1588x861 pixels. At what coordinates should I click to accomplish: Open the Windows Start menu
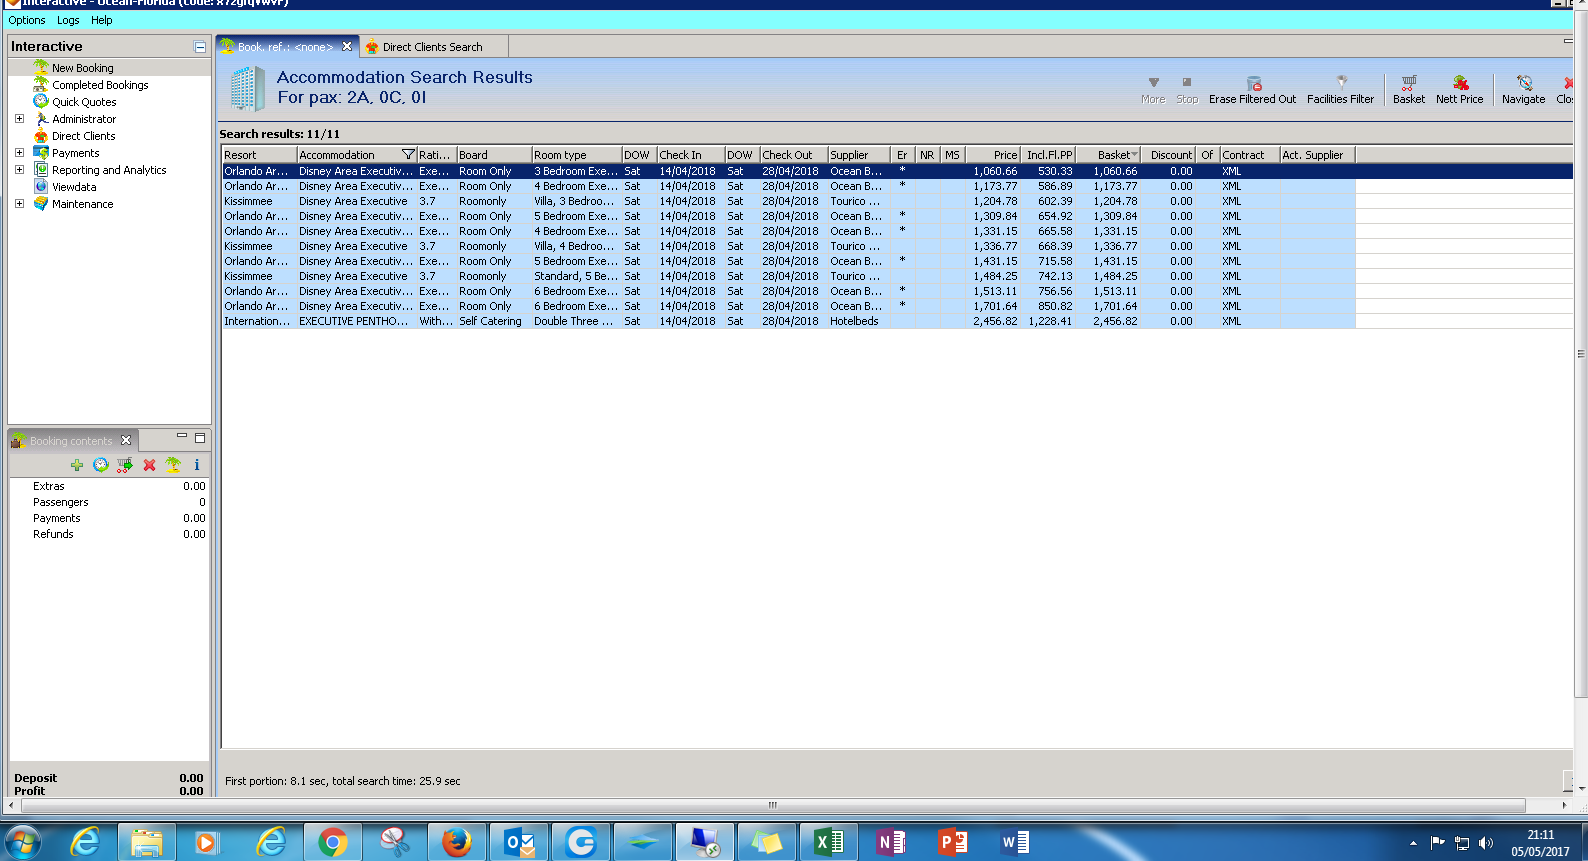[x=22, y=842]
